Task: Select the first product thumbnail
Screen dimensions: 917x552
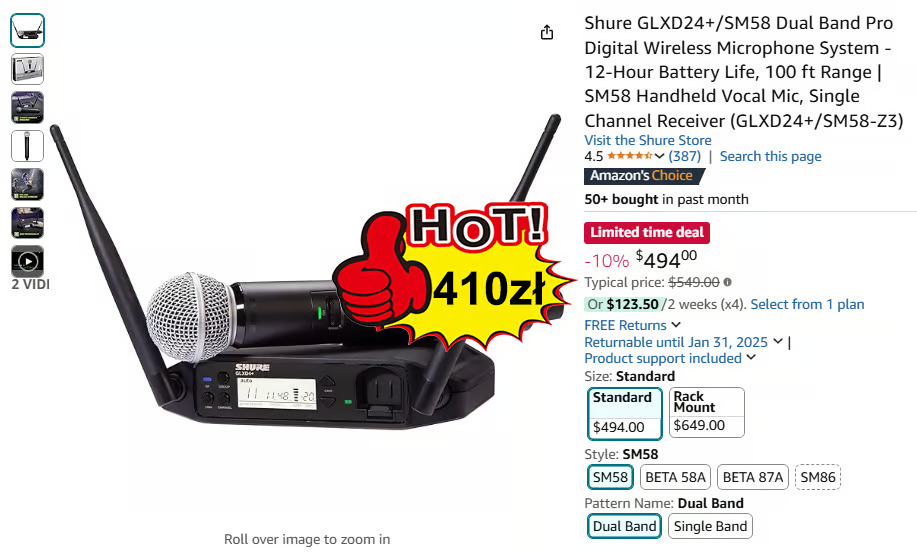Action: [27, 30]
